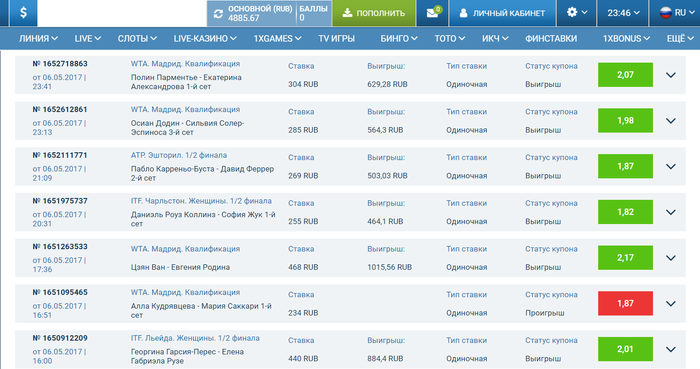
Task: Open the LIVE-КАЗИНО menu
Action: click(205, 39)
